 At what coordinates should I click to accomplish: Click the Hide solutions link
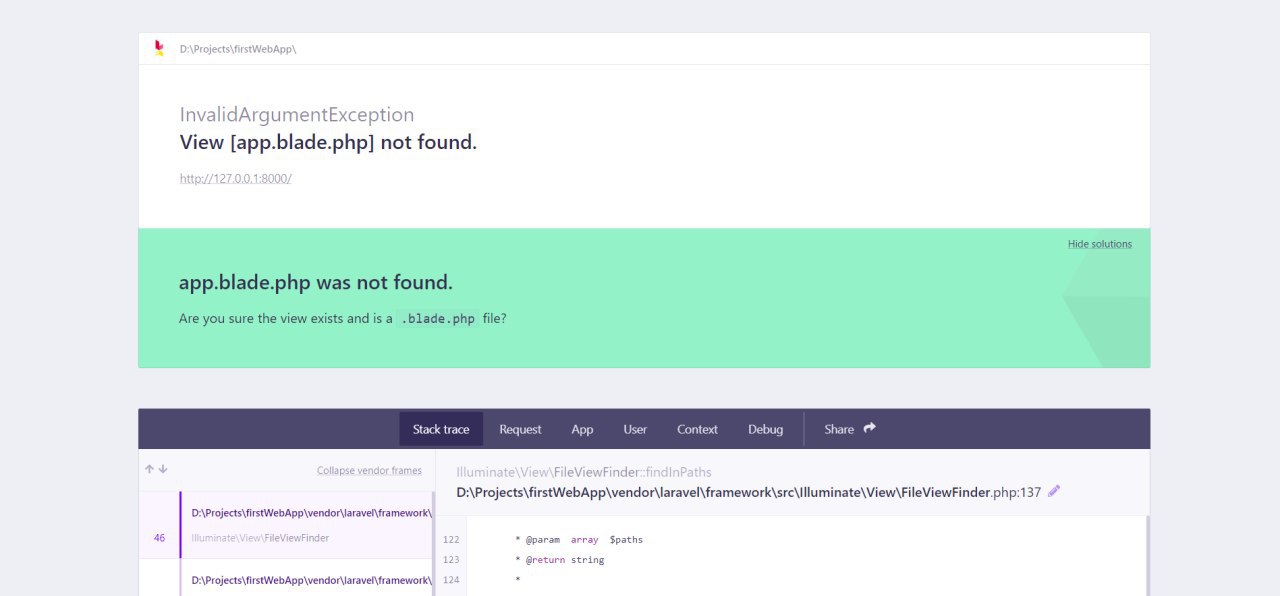click(1100, 244)
